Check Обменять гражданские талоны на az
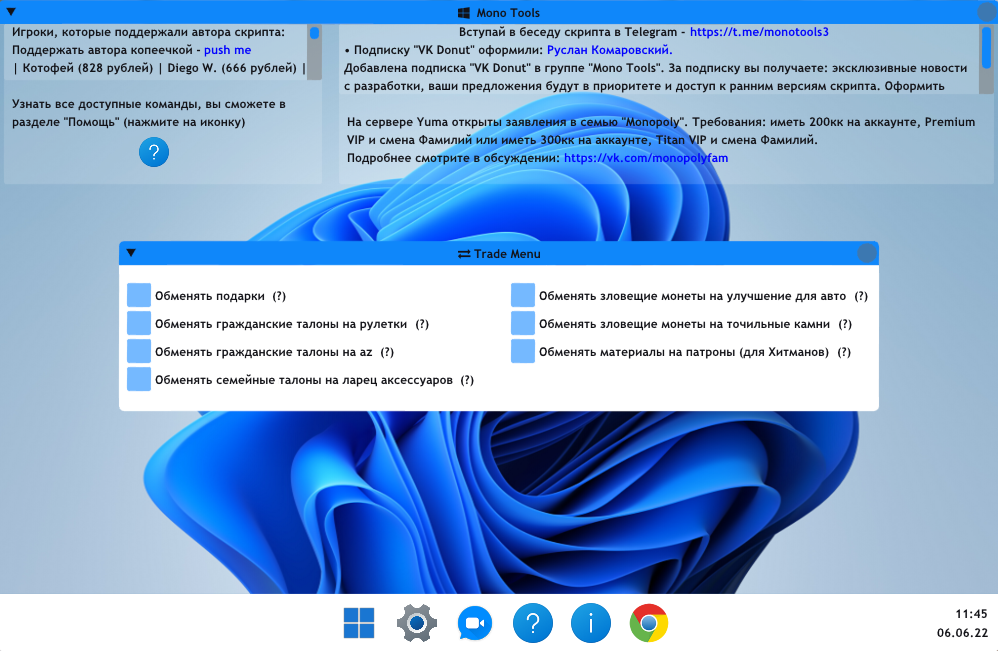The width and height of the screenshot is (998, 651). pyautogui.click(x=139, y=351)
